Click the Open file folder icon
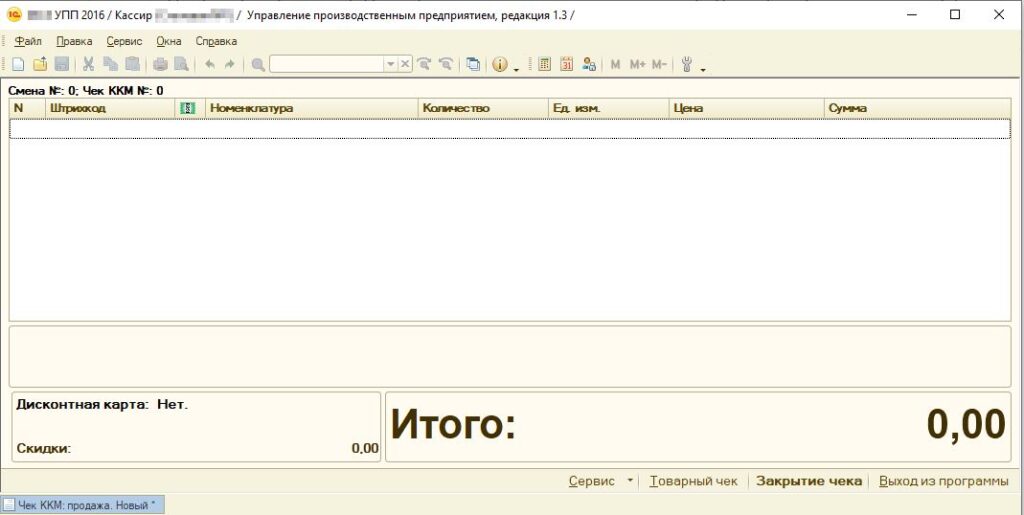The image size is (1024, 515). pyautogui.click(x=40, y=64)
